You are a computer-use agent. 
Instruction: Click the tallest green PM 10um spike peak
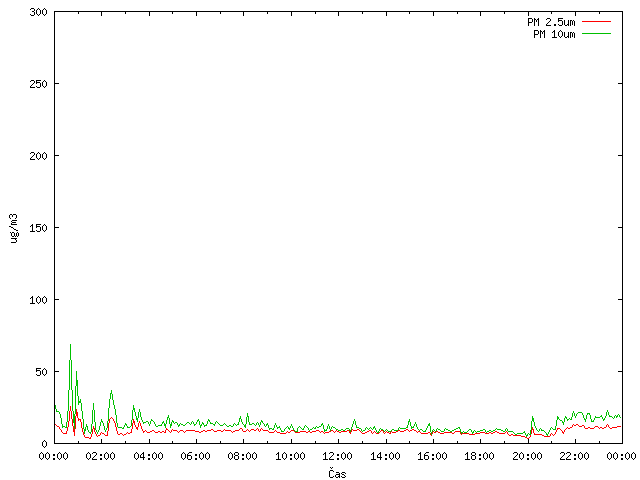click(70, 344)
